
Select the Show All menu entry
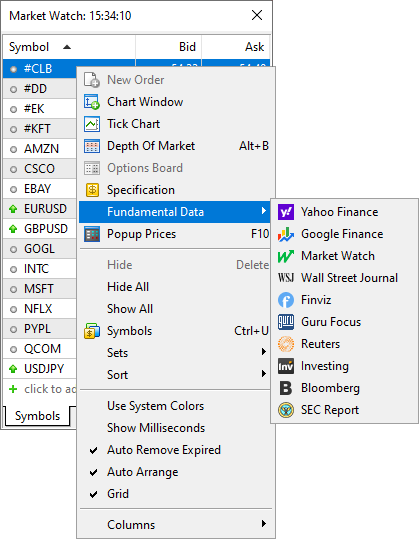175,309
